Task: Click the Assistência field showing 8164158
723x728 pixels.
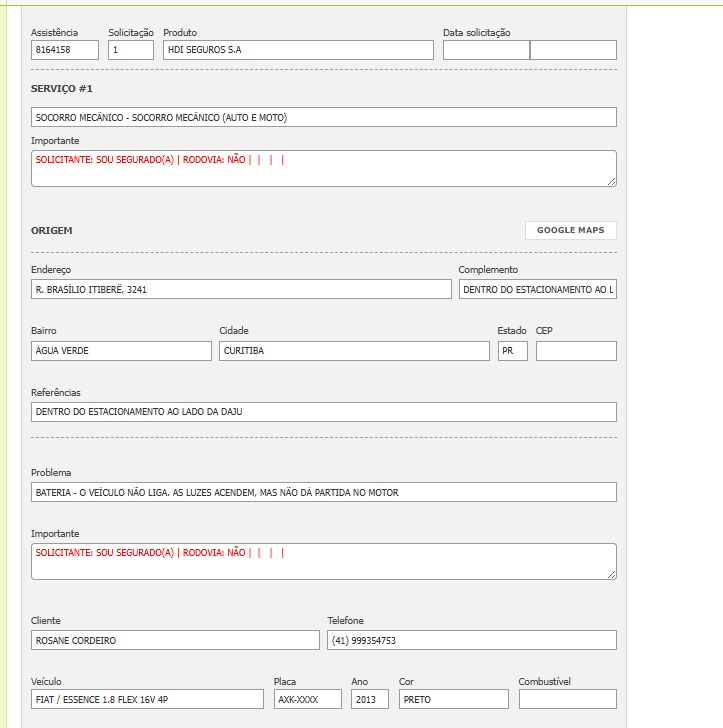Action: click(x=65, y=50)
